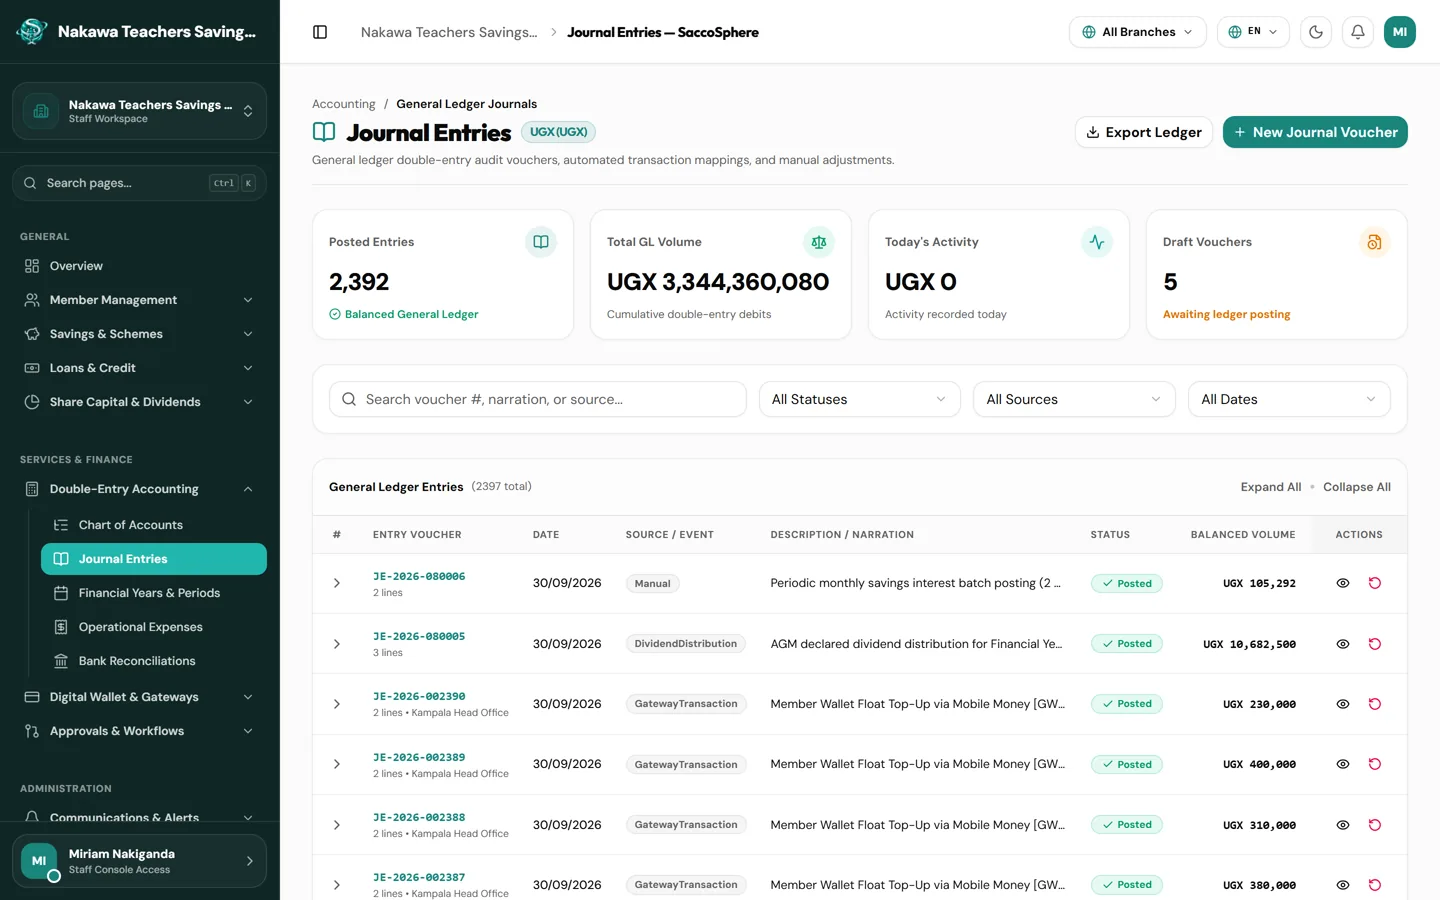Screen dimensions: 1440x900
Task: Collapse Double-Entry Accounting section
Action: click(x=139, y=489)
